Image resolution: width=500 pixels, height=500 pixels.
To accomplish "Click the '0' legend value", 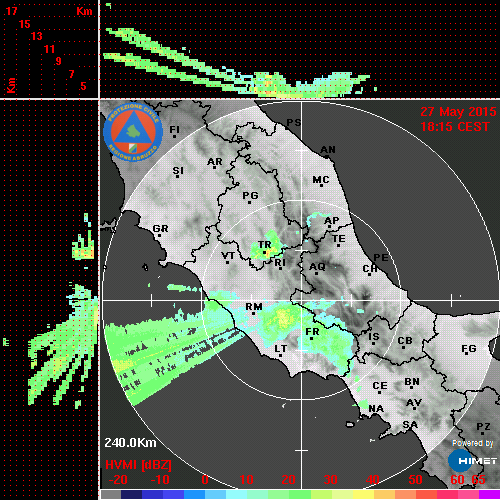I will pos(205,480).
